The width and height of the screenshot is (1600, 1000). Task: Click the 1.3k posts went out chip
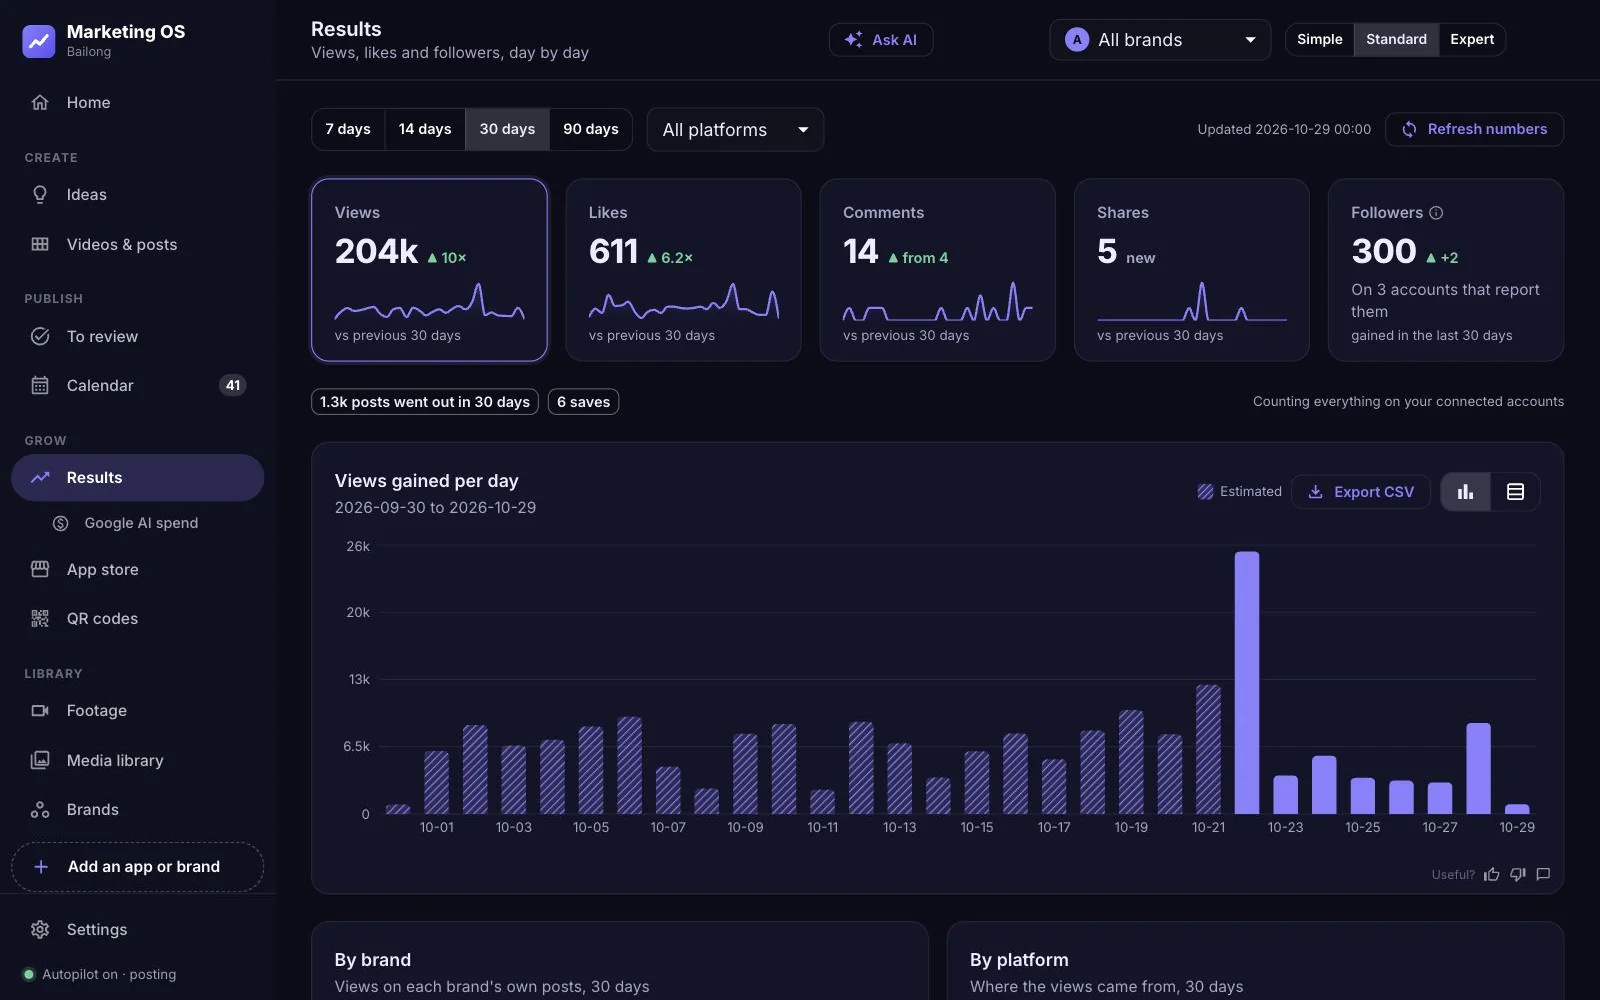click(425, 402)
